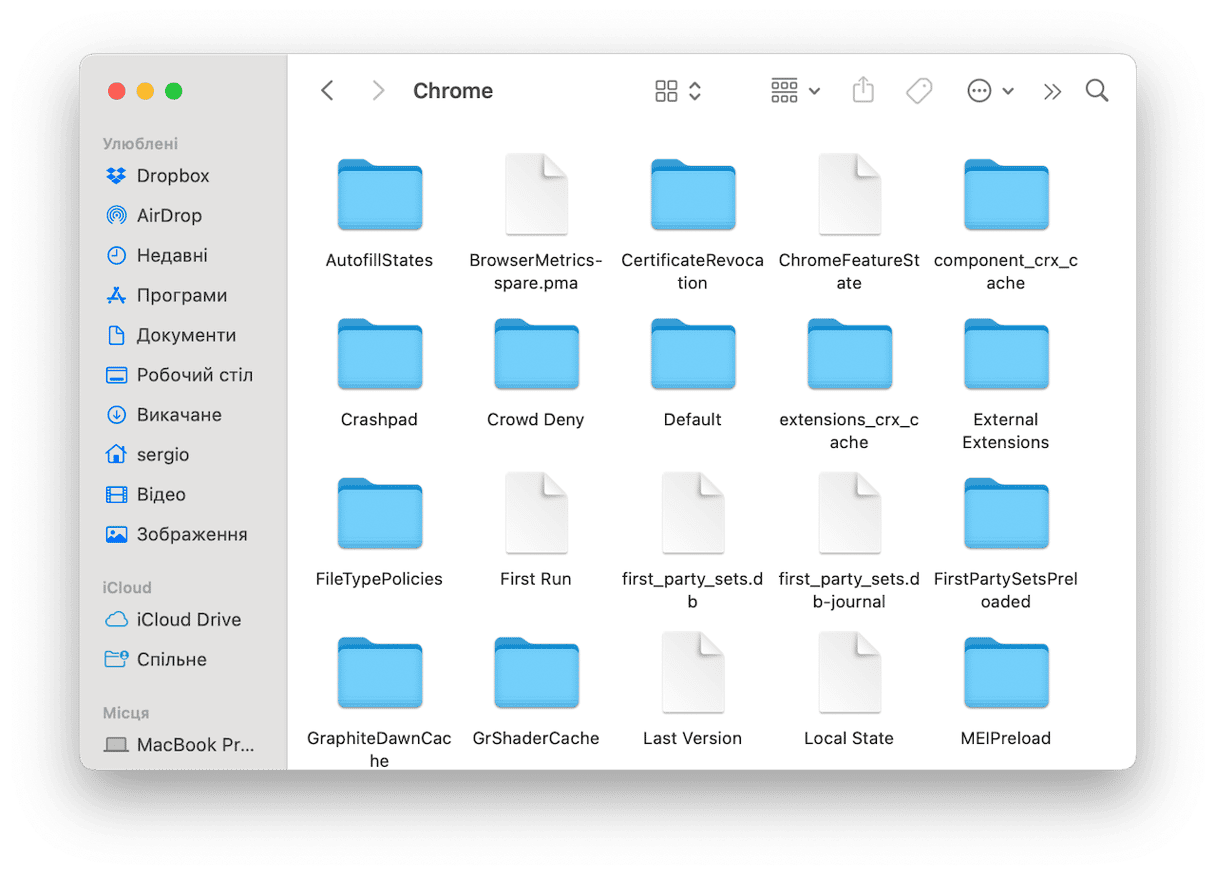1216x875 pixels.
Task: Select the AutofillStates folder icon
Action: [380, 195]
